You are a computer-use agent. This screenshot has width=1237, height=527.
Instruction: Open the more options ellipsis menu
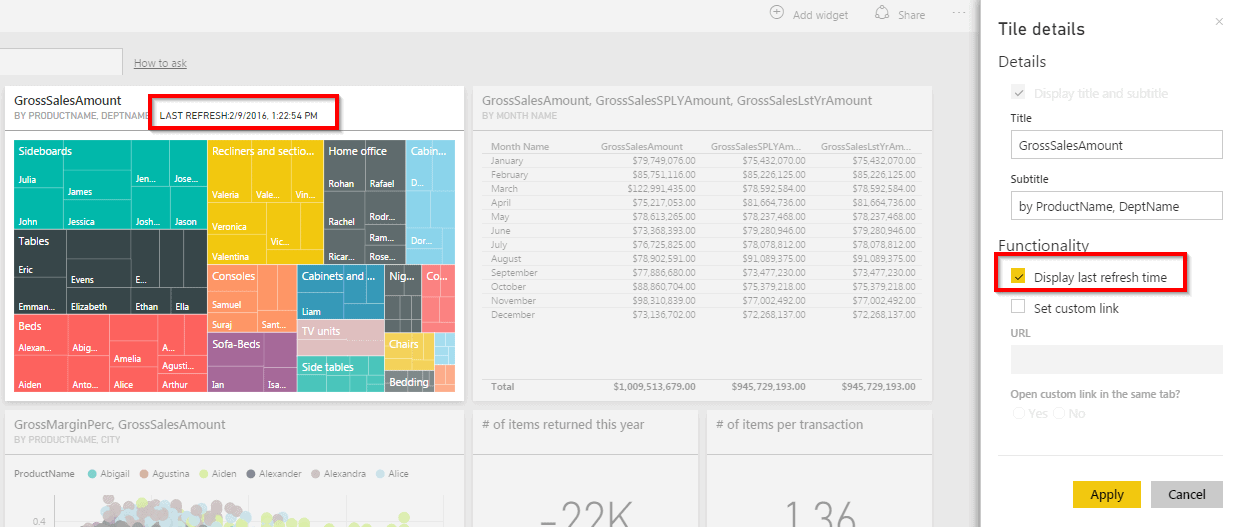tap(959, 14)
